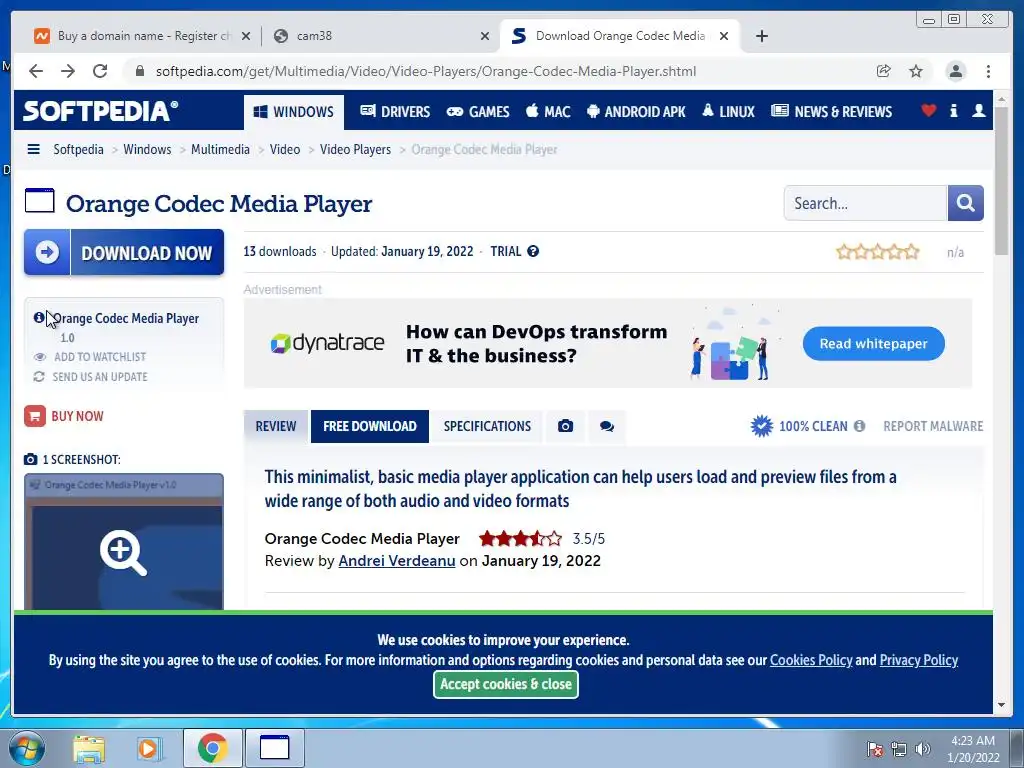The height and width of the screenshot is (768, 1024).
Task: Click the red heart icon in header
Action: tap(928, 111)
